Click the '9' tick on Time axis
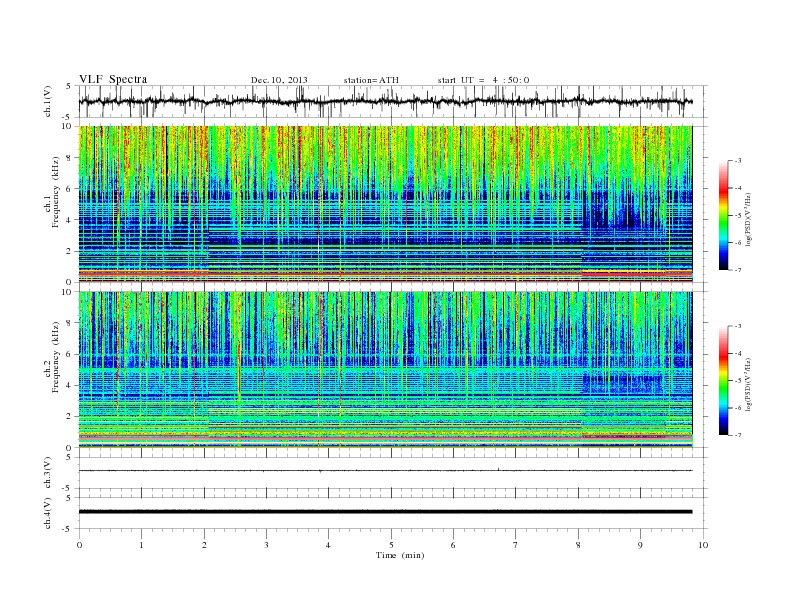This screenshot has height=612, width=792. (640, 545)
